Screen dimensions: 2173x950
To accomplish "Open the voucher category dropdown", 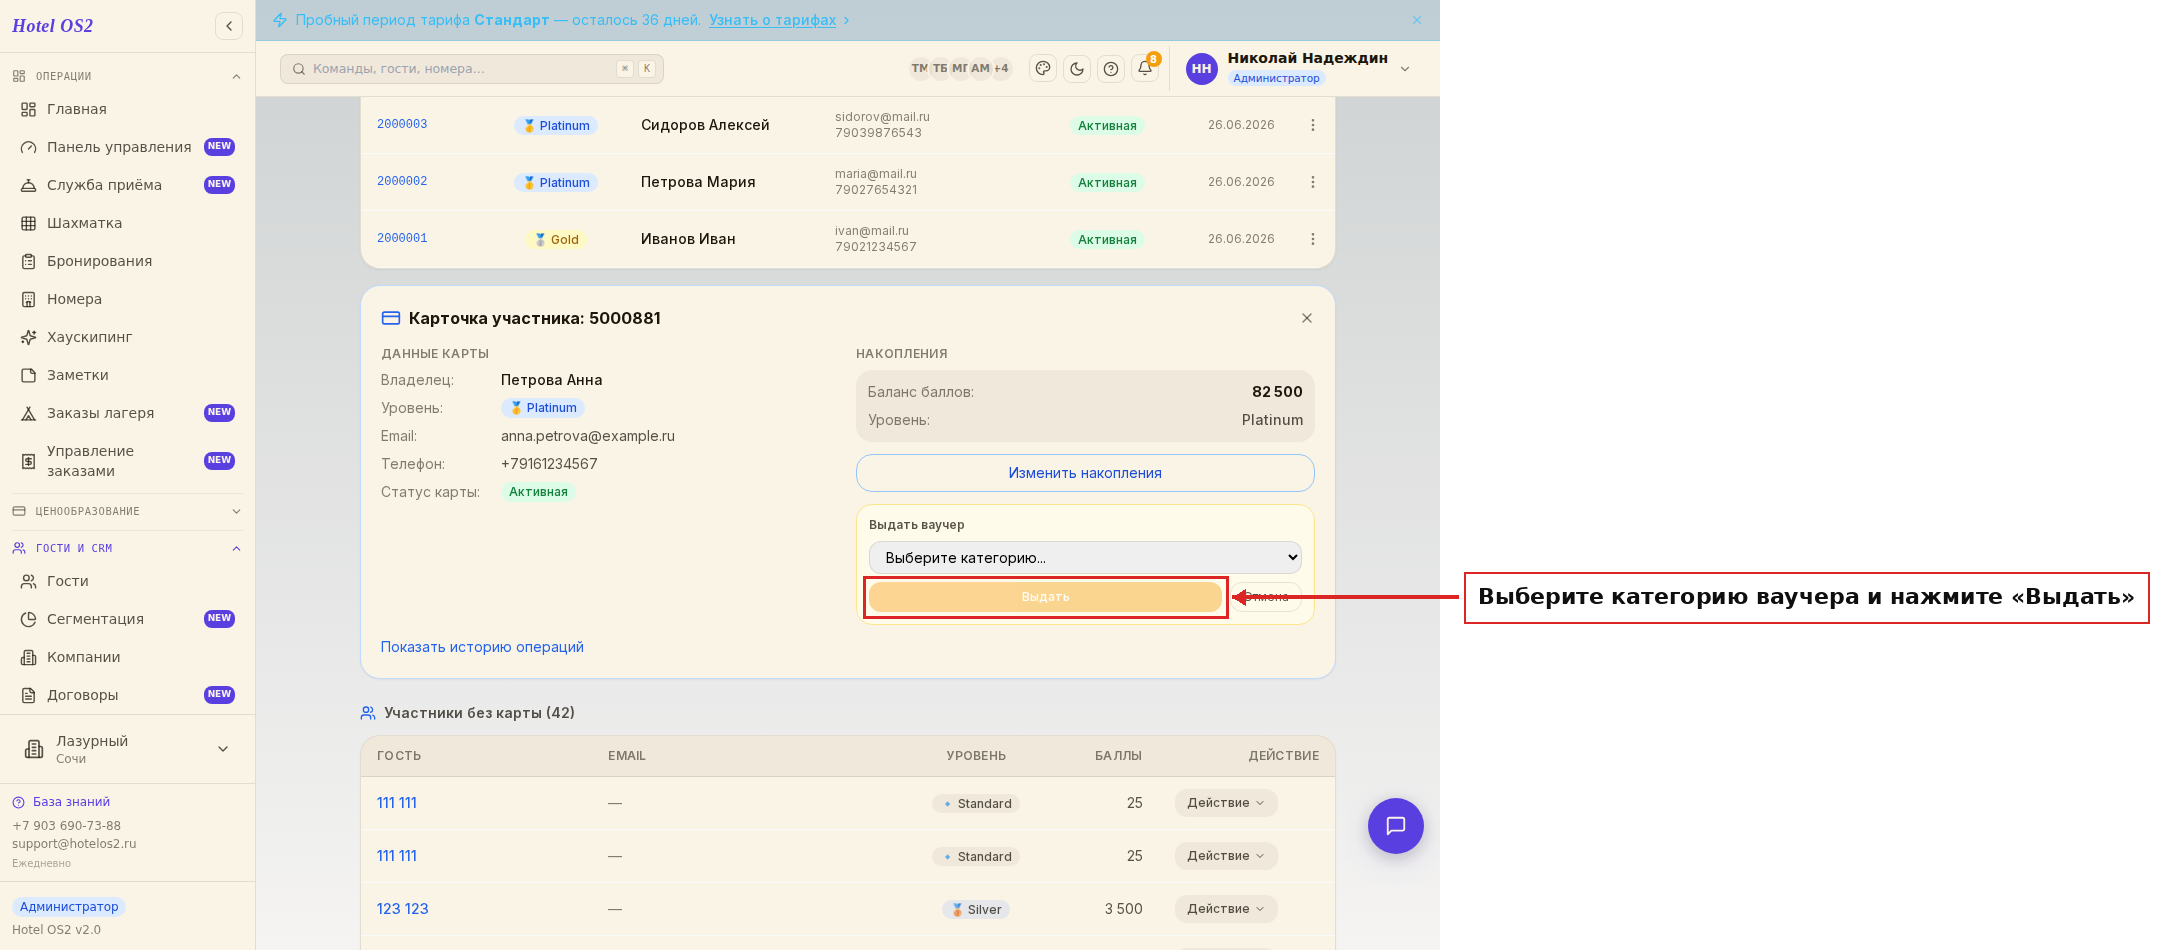I will 1085,558.
